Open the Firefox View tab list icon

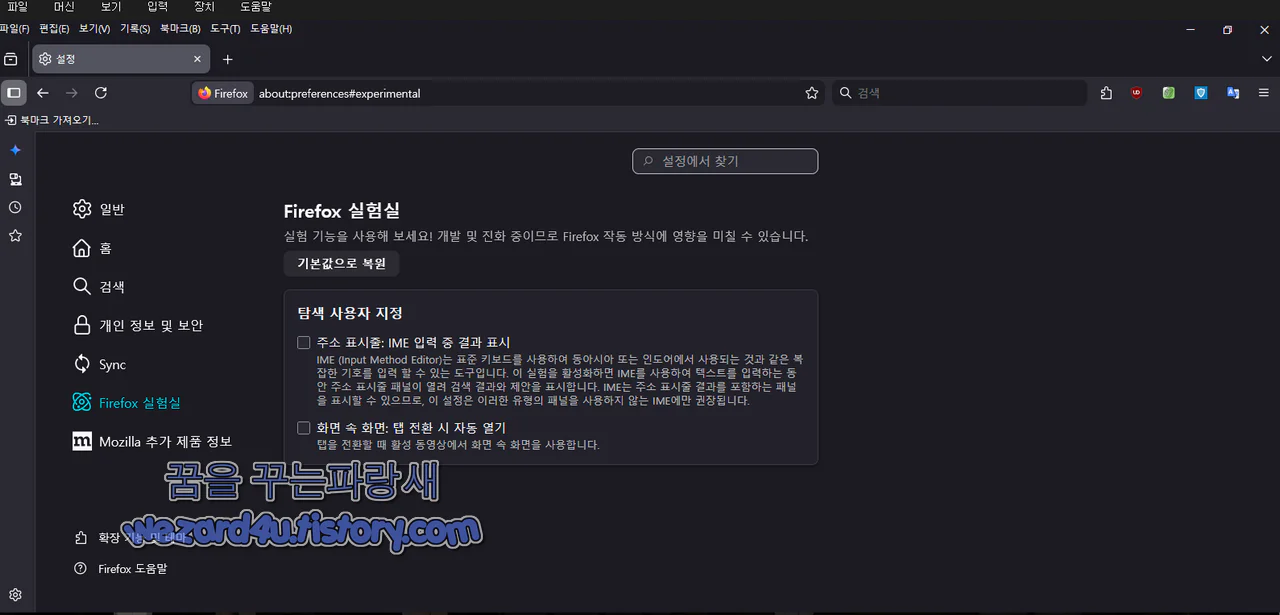[x=11, y=59]
